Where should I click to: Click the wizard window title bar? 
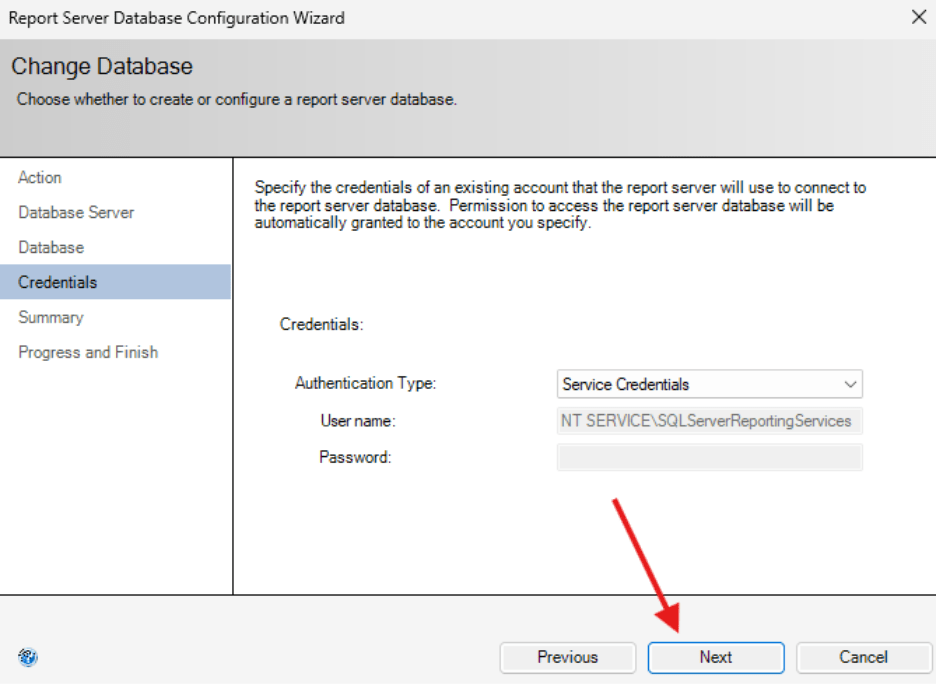coord(400,16)
